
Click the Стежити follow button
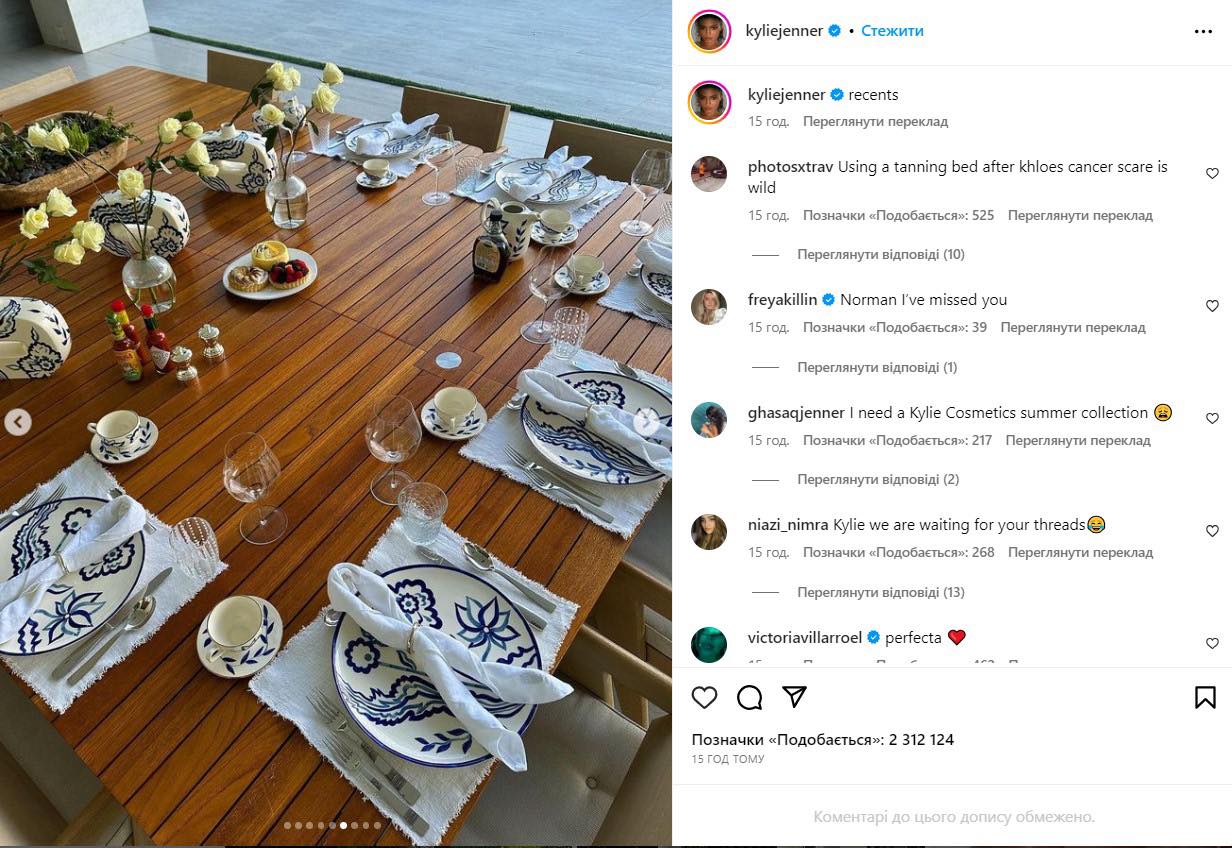pyautogui.click(x=892, y=31)
